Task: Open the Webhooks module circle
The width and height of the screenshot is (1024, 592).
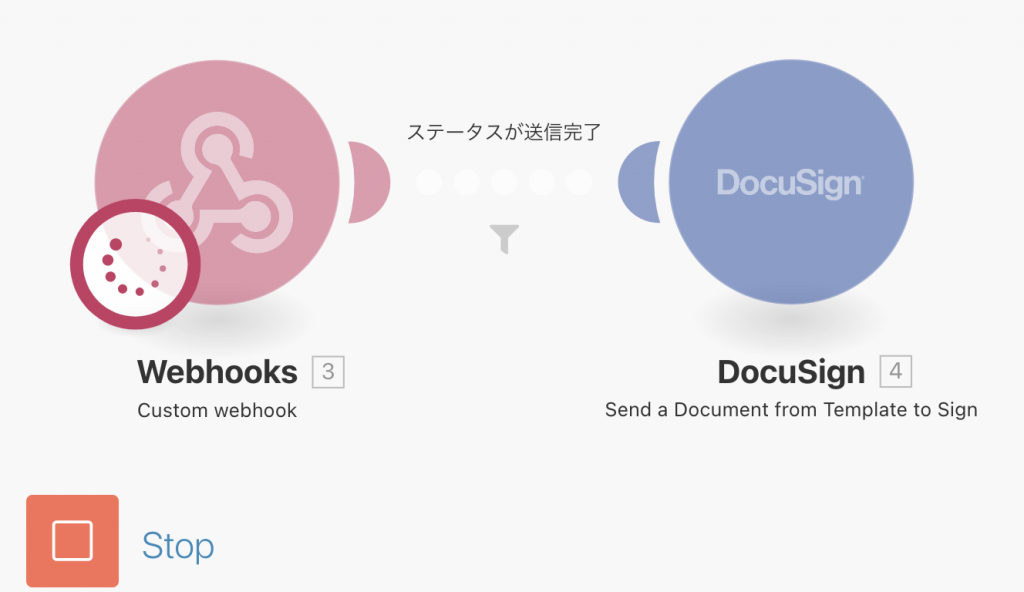Action: coord(217,182)
